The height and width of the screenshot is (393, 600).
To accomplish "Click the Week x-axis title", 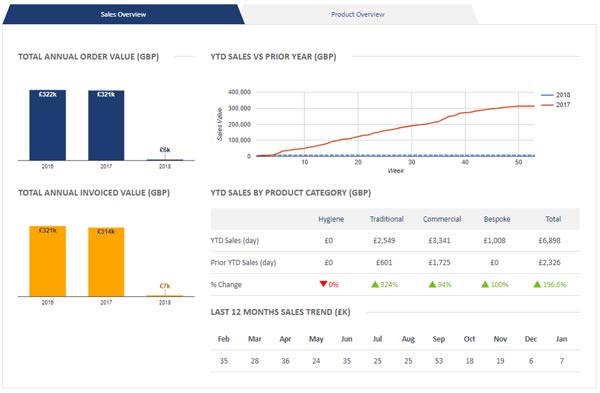I will [395, 171].
